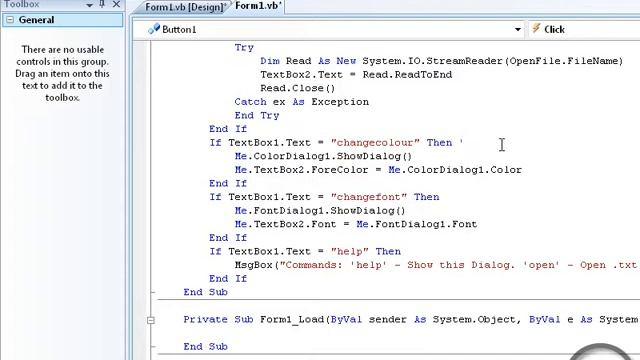
Task: Collapse the Form1_Load sub outline
Action: (151, 320)
